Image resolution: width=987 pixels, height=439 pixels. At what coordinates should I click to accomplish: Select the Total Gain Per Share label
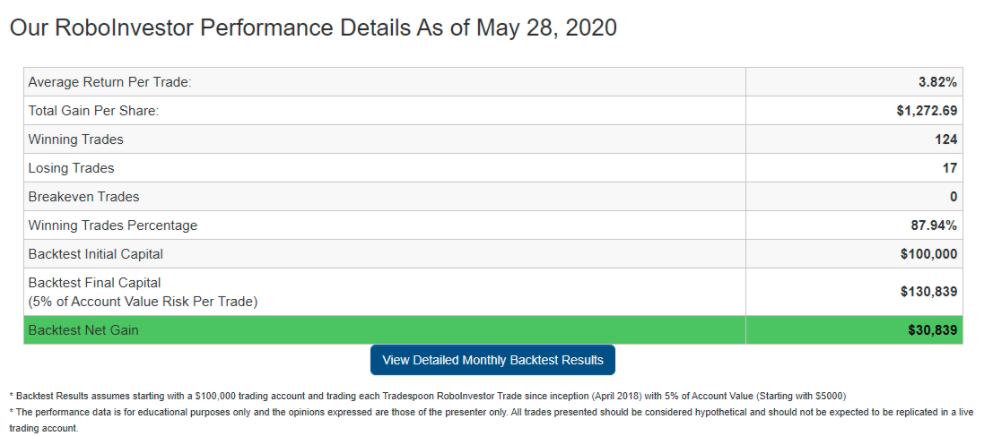click(x=94, y=111)
